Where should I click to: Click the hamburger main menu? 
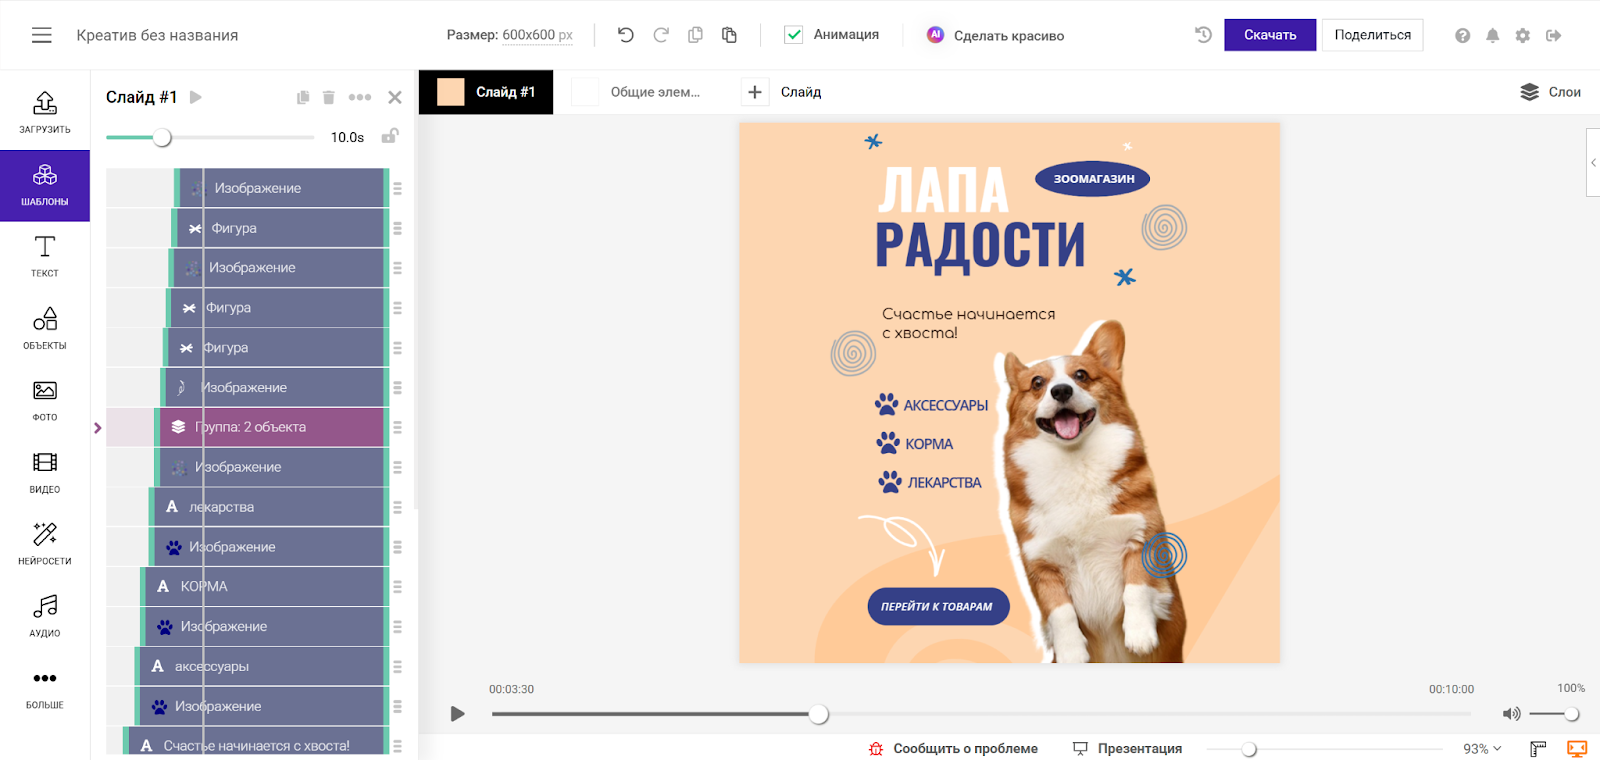(x=42, y=35)
